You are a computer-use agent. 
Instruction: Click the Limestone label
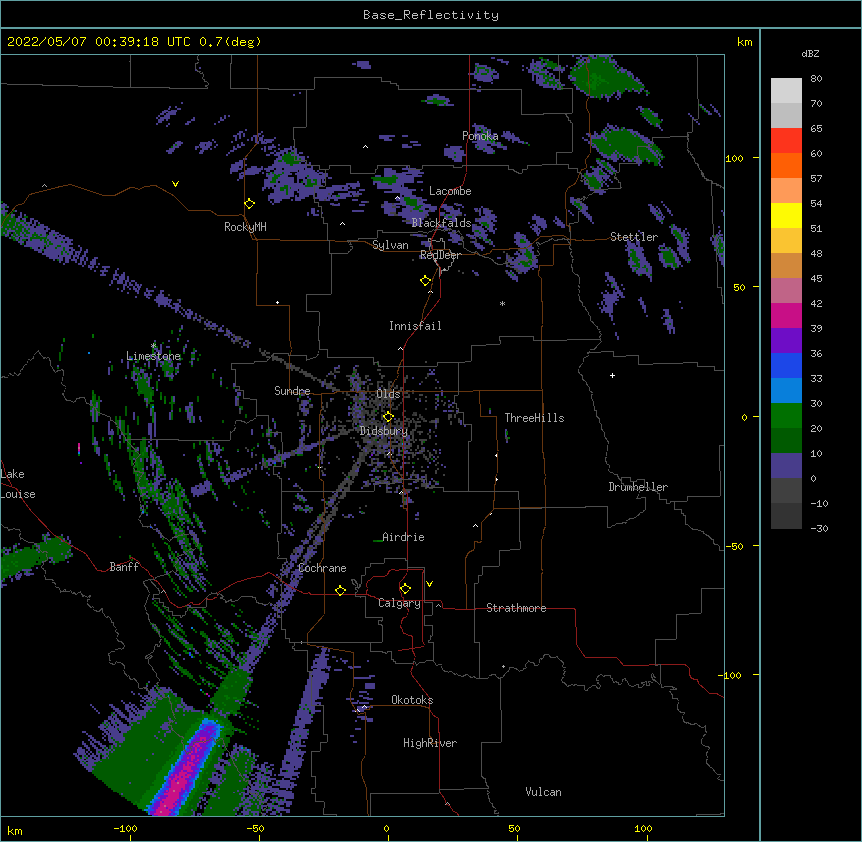[x=153, y=356]
